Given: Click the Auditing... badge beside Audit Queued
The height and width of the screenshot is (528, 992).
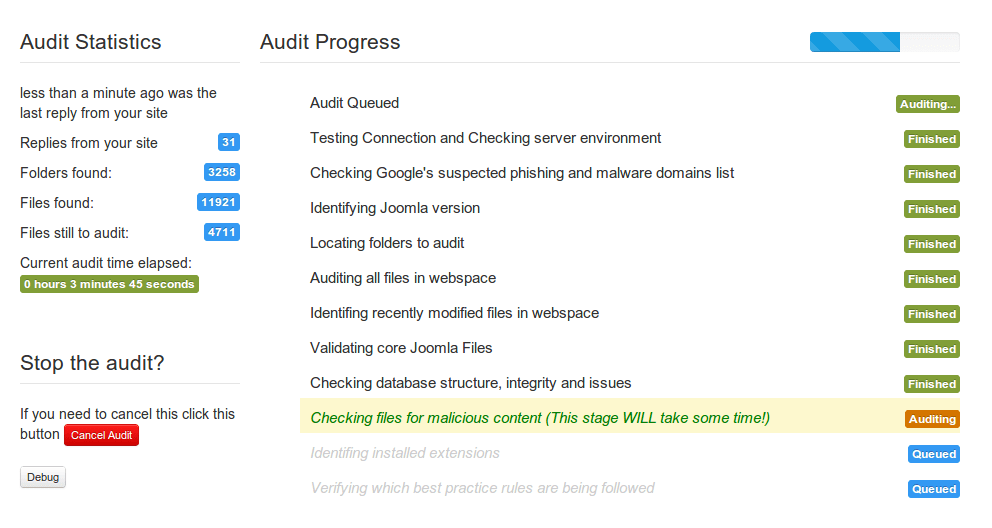Looking at the screenshot, I should (928, 104).
